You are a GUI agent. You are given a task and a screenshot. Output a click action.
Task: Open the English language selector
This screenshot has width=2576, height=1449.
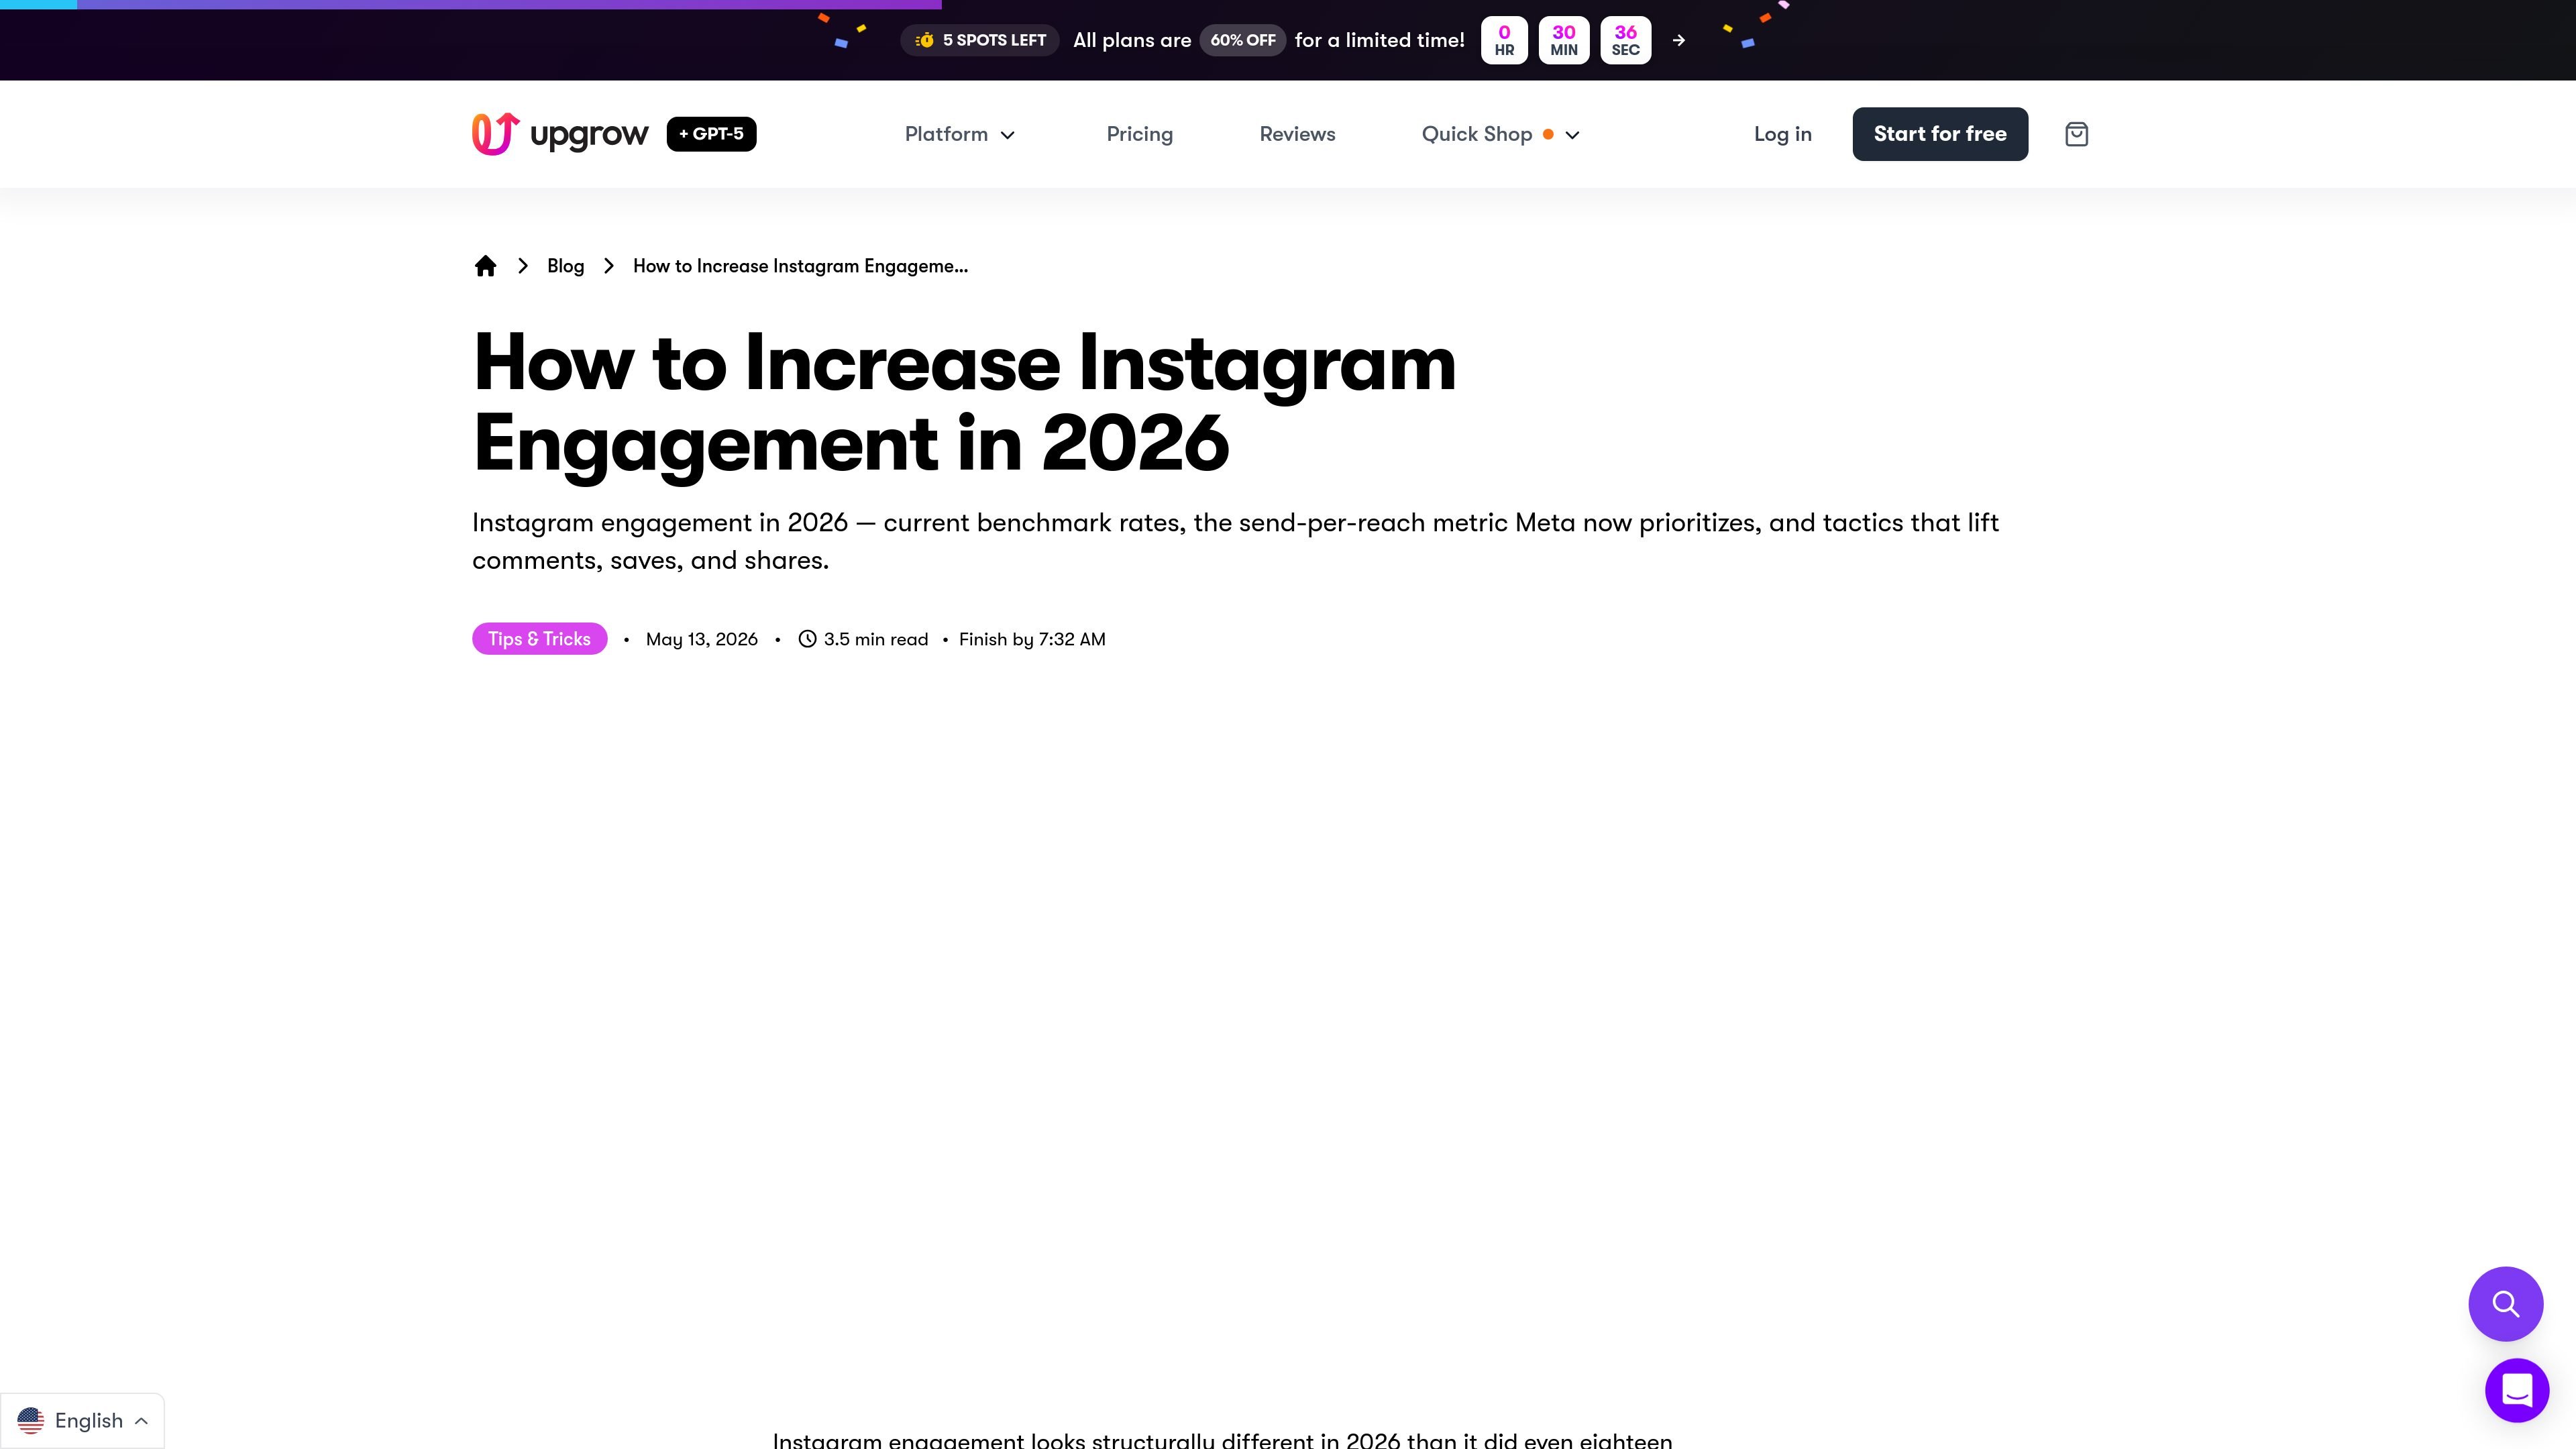tap(82, 1421)
